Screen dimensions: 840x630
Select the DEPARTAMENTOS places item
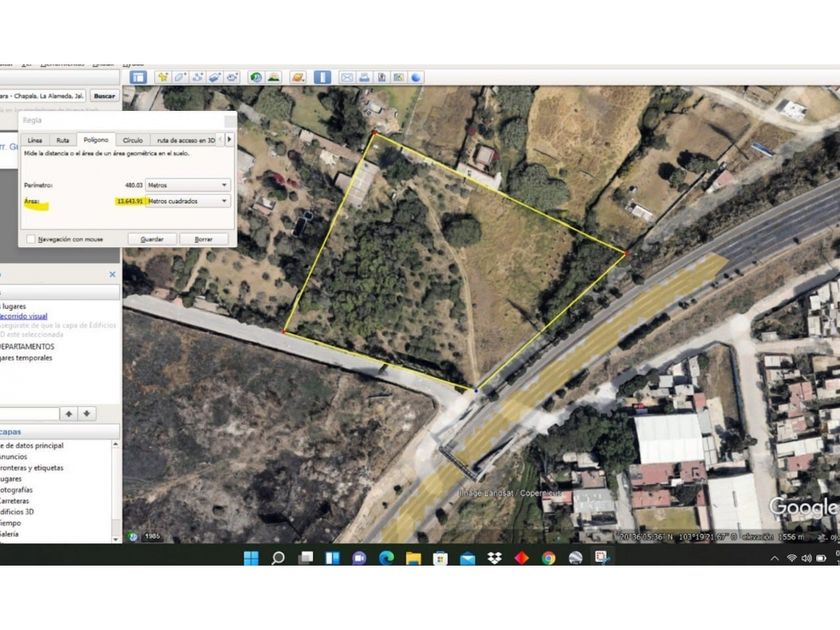pos(27,347)
